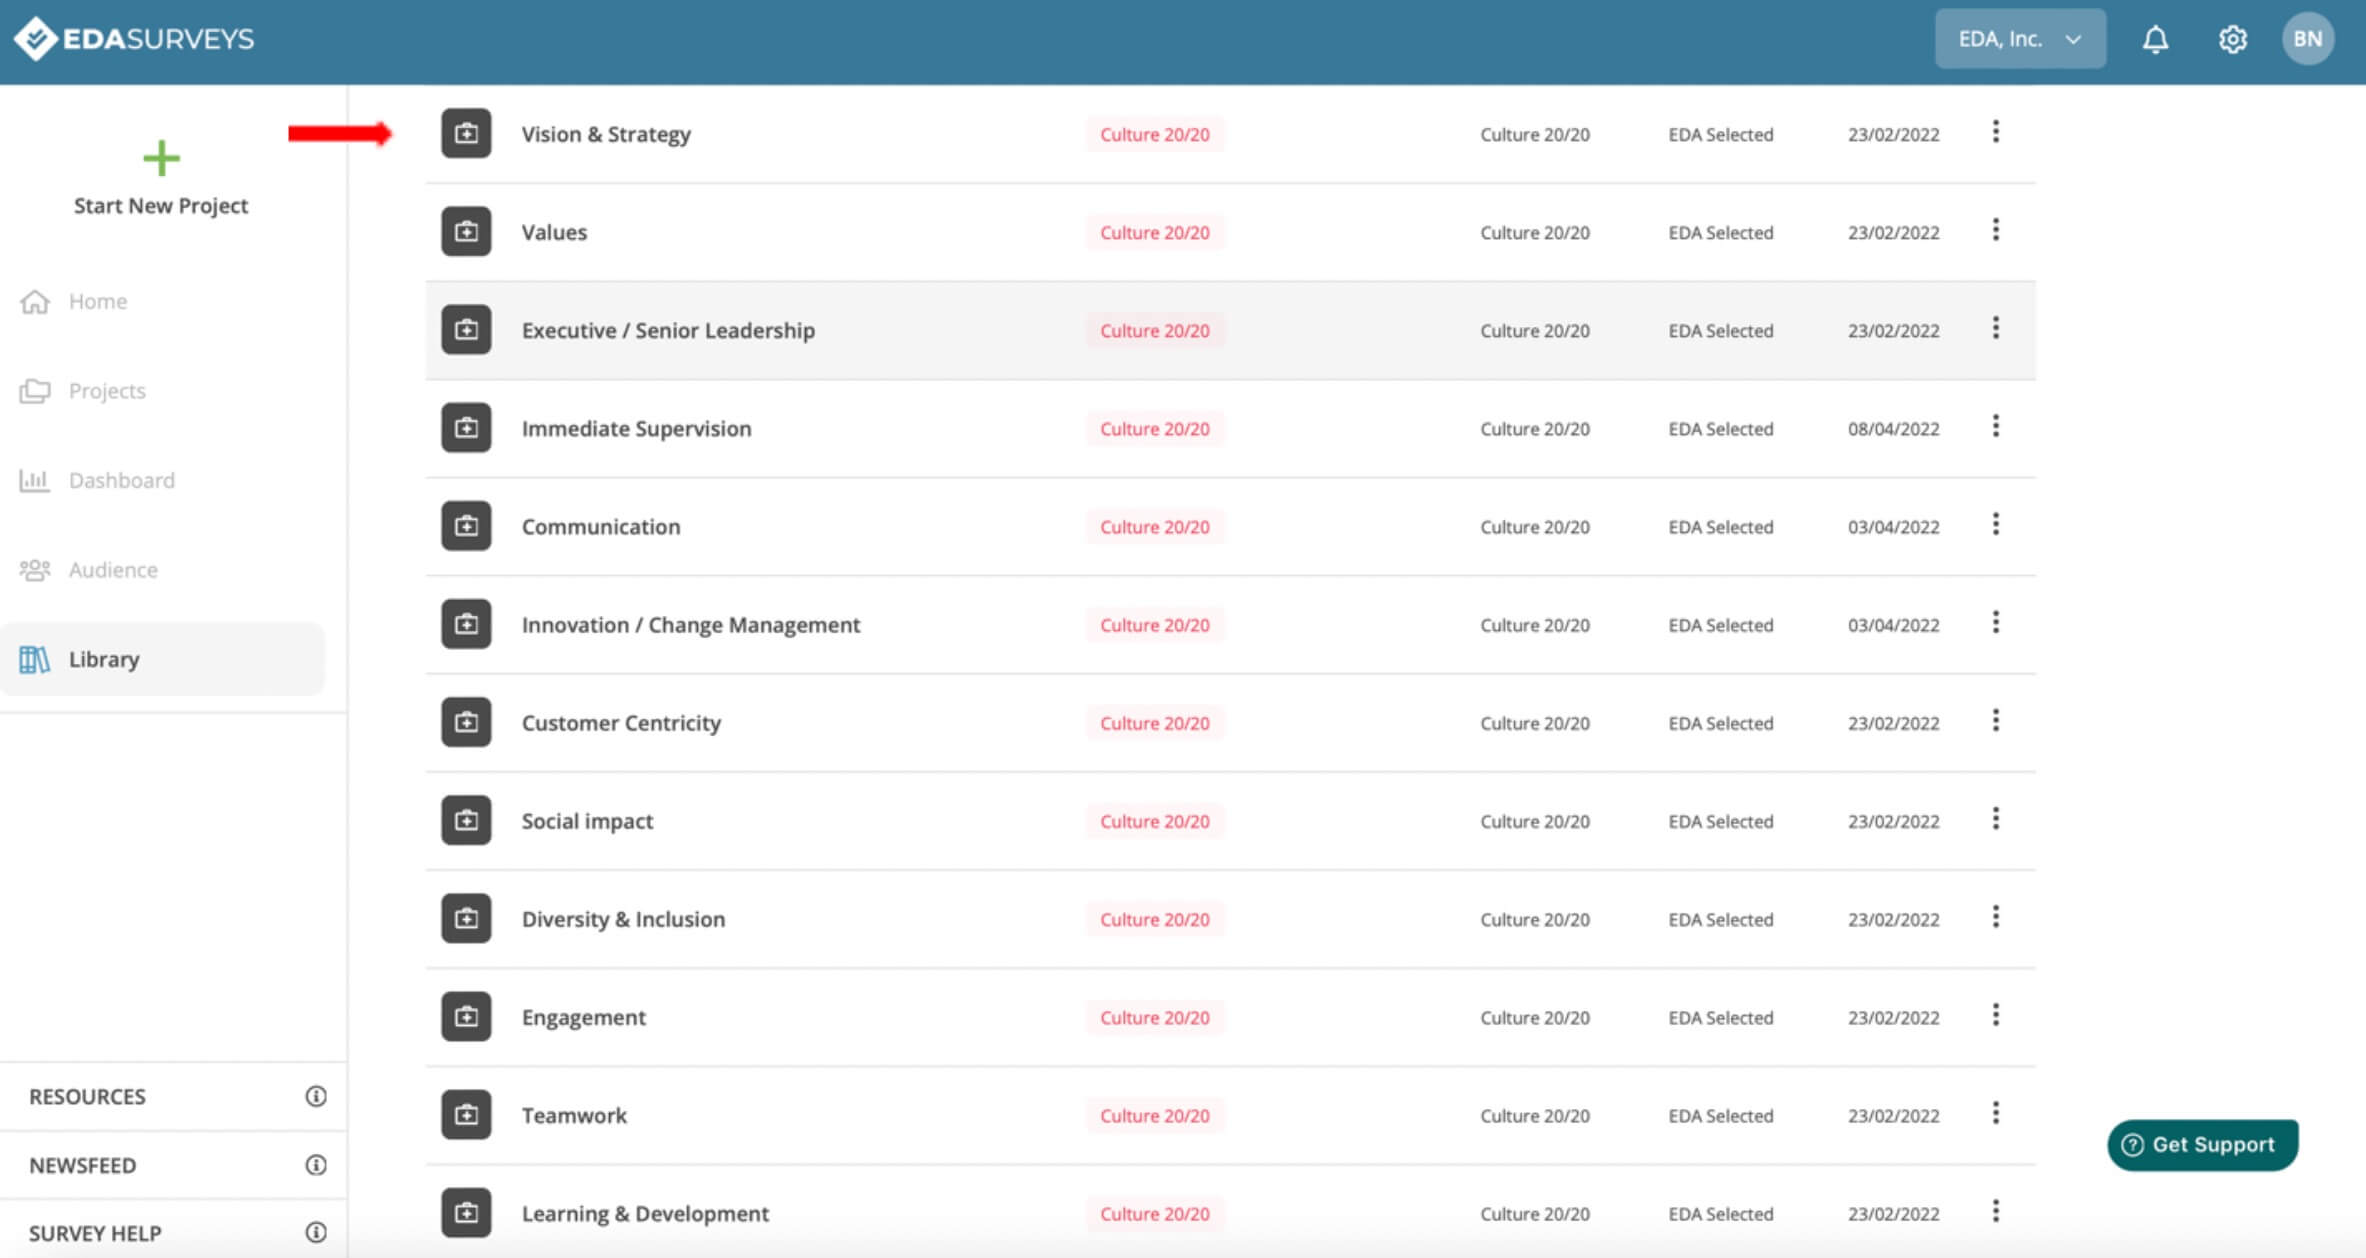Open the BN user avatar menu

point(2307,39)
